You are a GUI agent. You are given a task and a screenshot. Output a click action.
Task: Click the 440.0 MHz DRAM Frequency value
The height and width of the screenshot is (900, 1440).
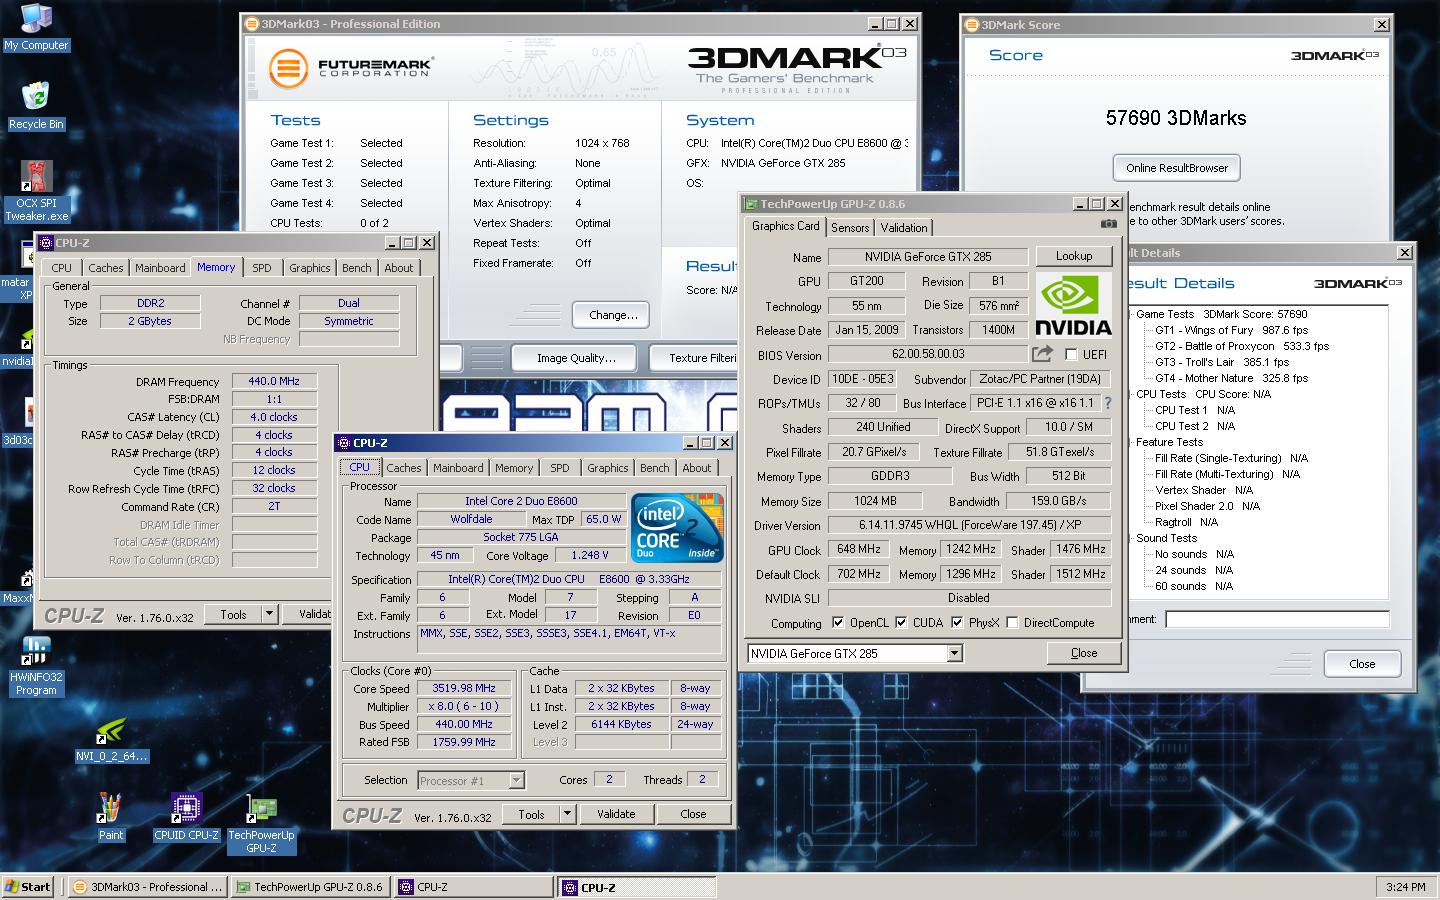click(274, 381)
